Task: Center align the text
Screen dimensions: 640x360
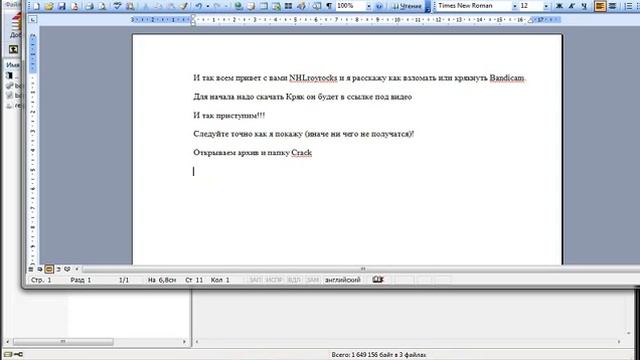Action: 612,6
